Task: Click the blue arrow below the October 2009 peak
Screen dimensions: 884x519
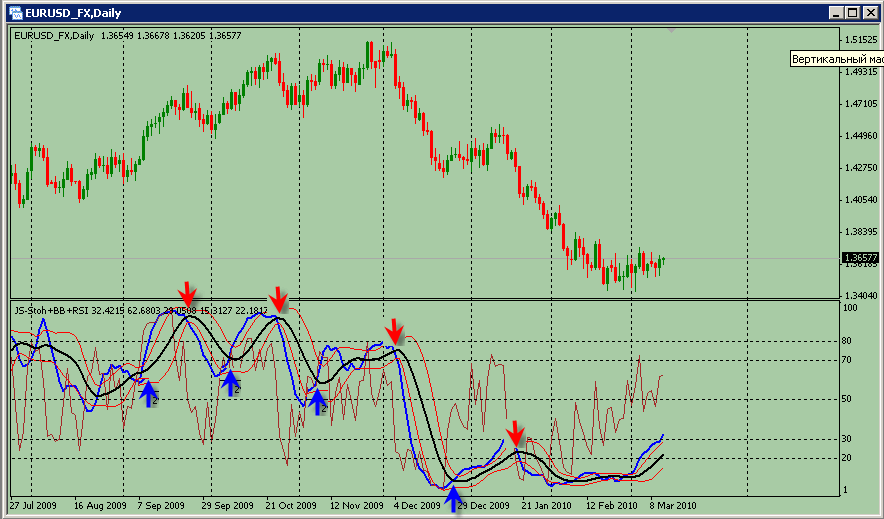Action: (x=318, y=402)
